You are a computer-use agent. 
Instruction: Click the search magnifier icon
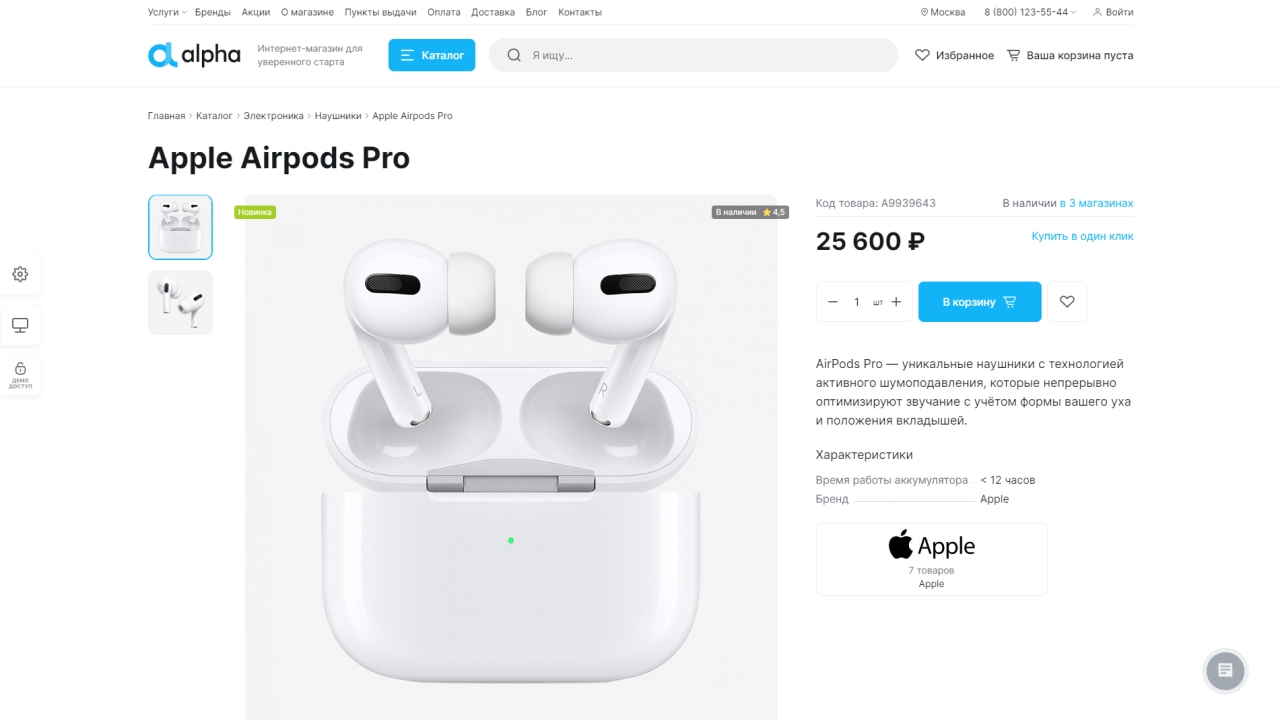514,55
